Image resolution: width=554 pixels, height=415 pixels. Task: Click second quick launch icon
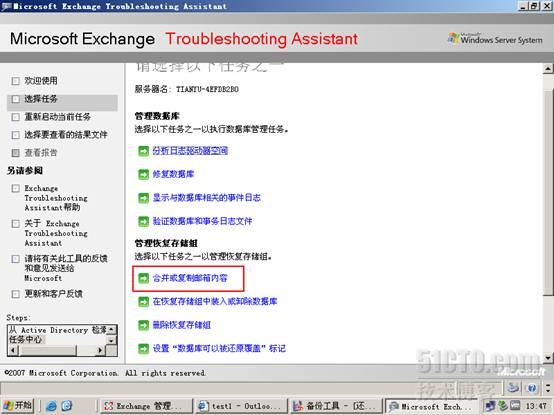(x=67, y=406)
